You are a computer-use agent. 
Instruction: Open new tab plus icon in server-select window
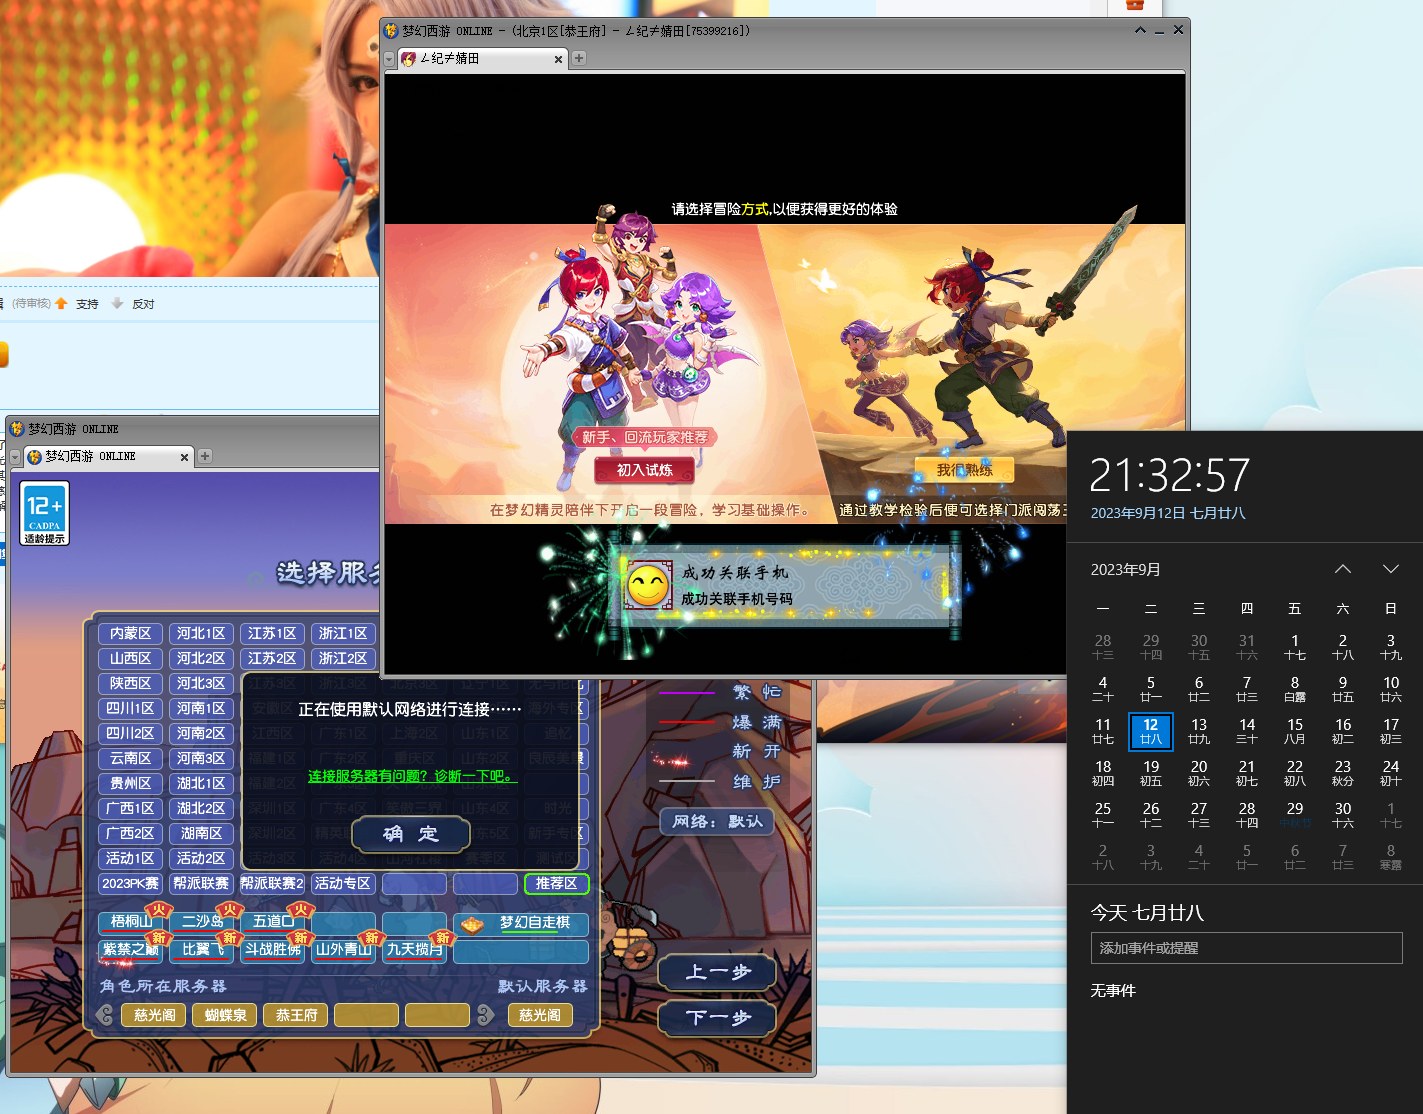click(205, 456)
